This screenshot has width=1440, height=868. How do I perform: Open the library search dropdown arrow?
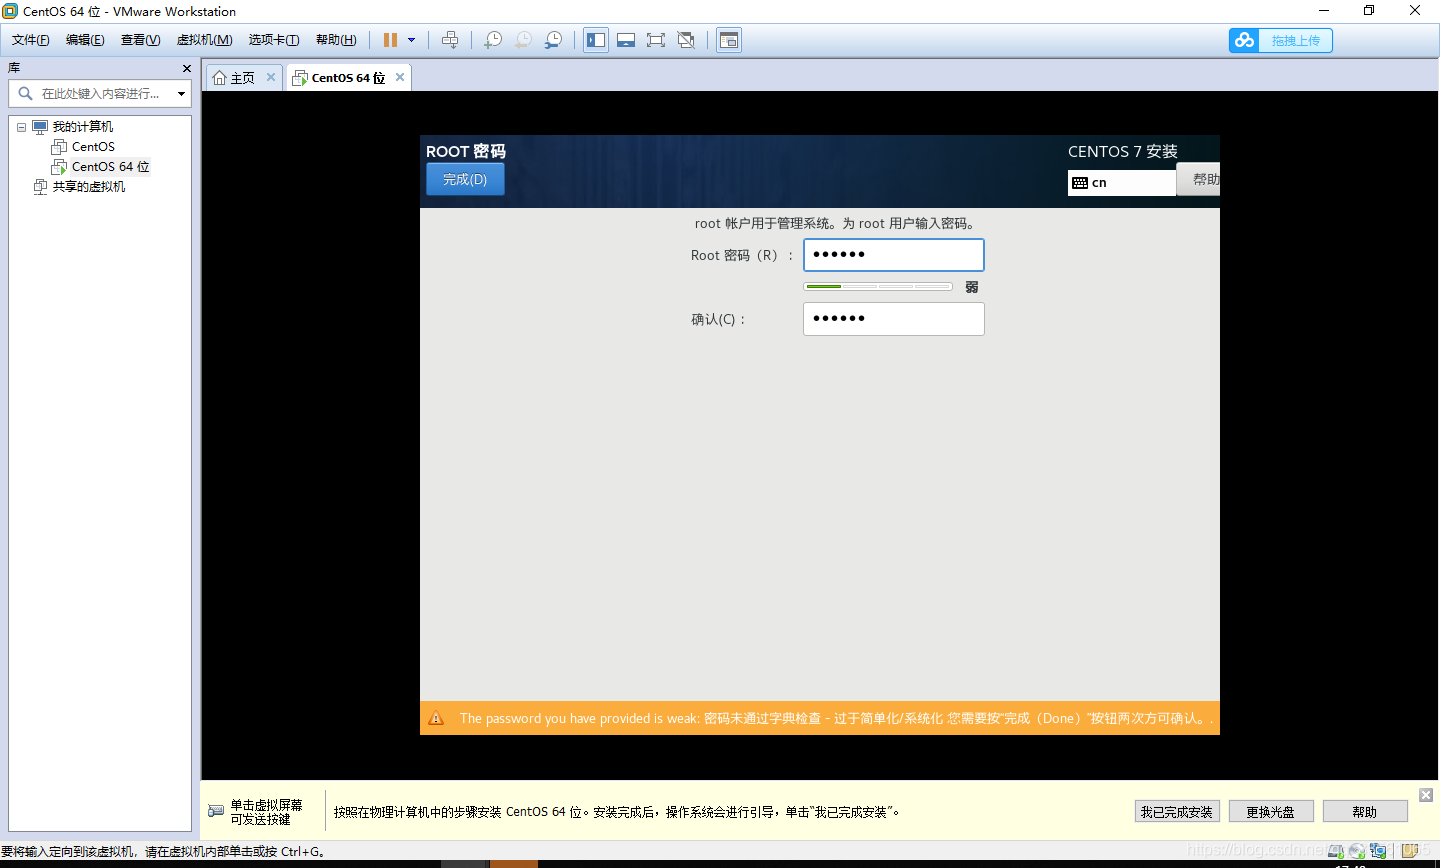181,94
